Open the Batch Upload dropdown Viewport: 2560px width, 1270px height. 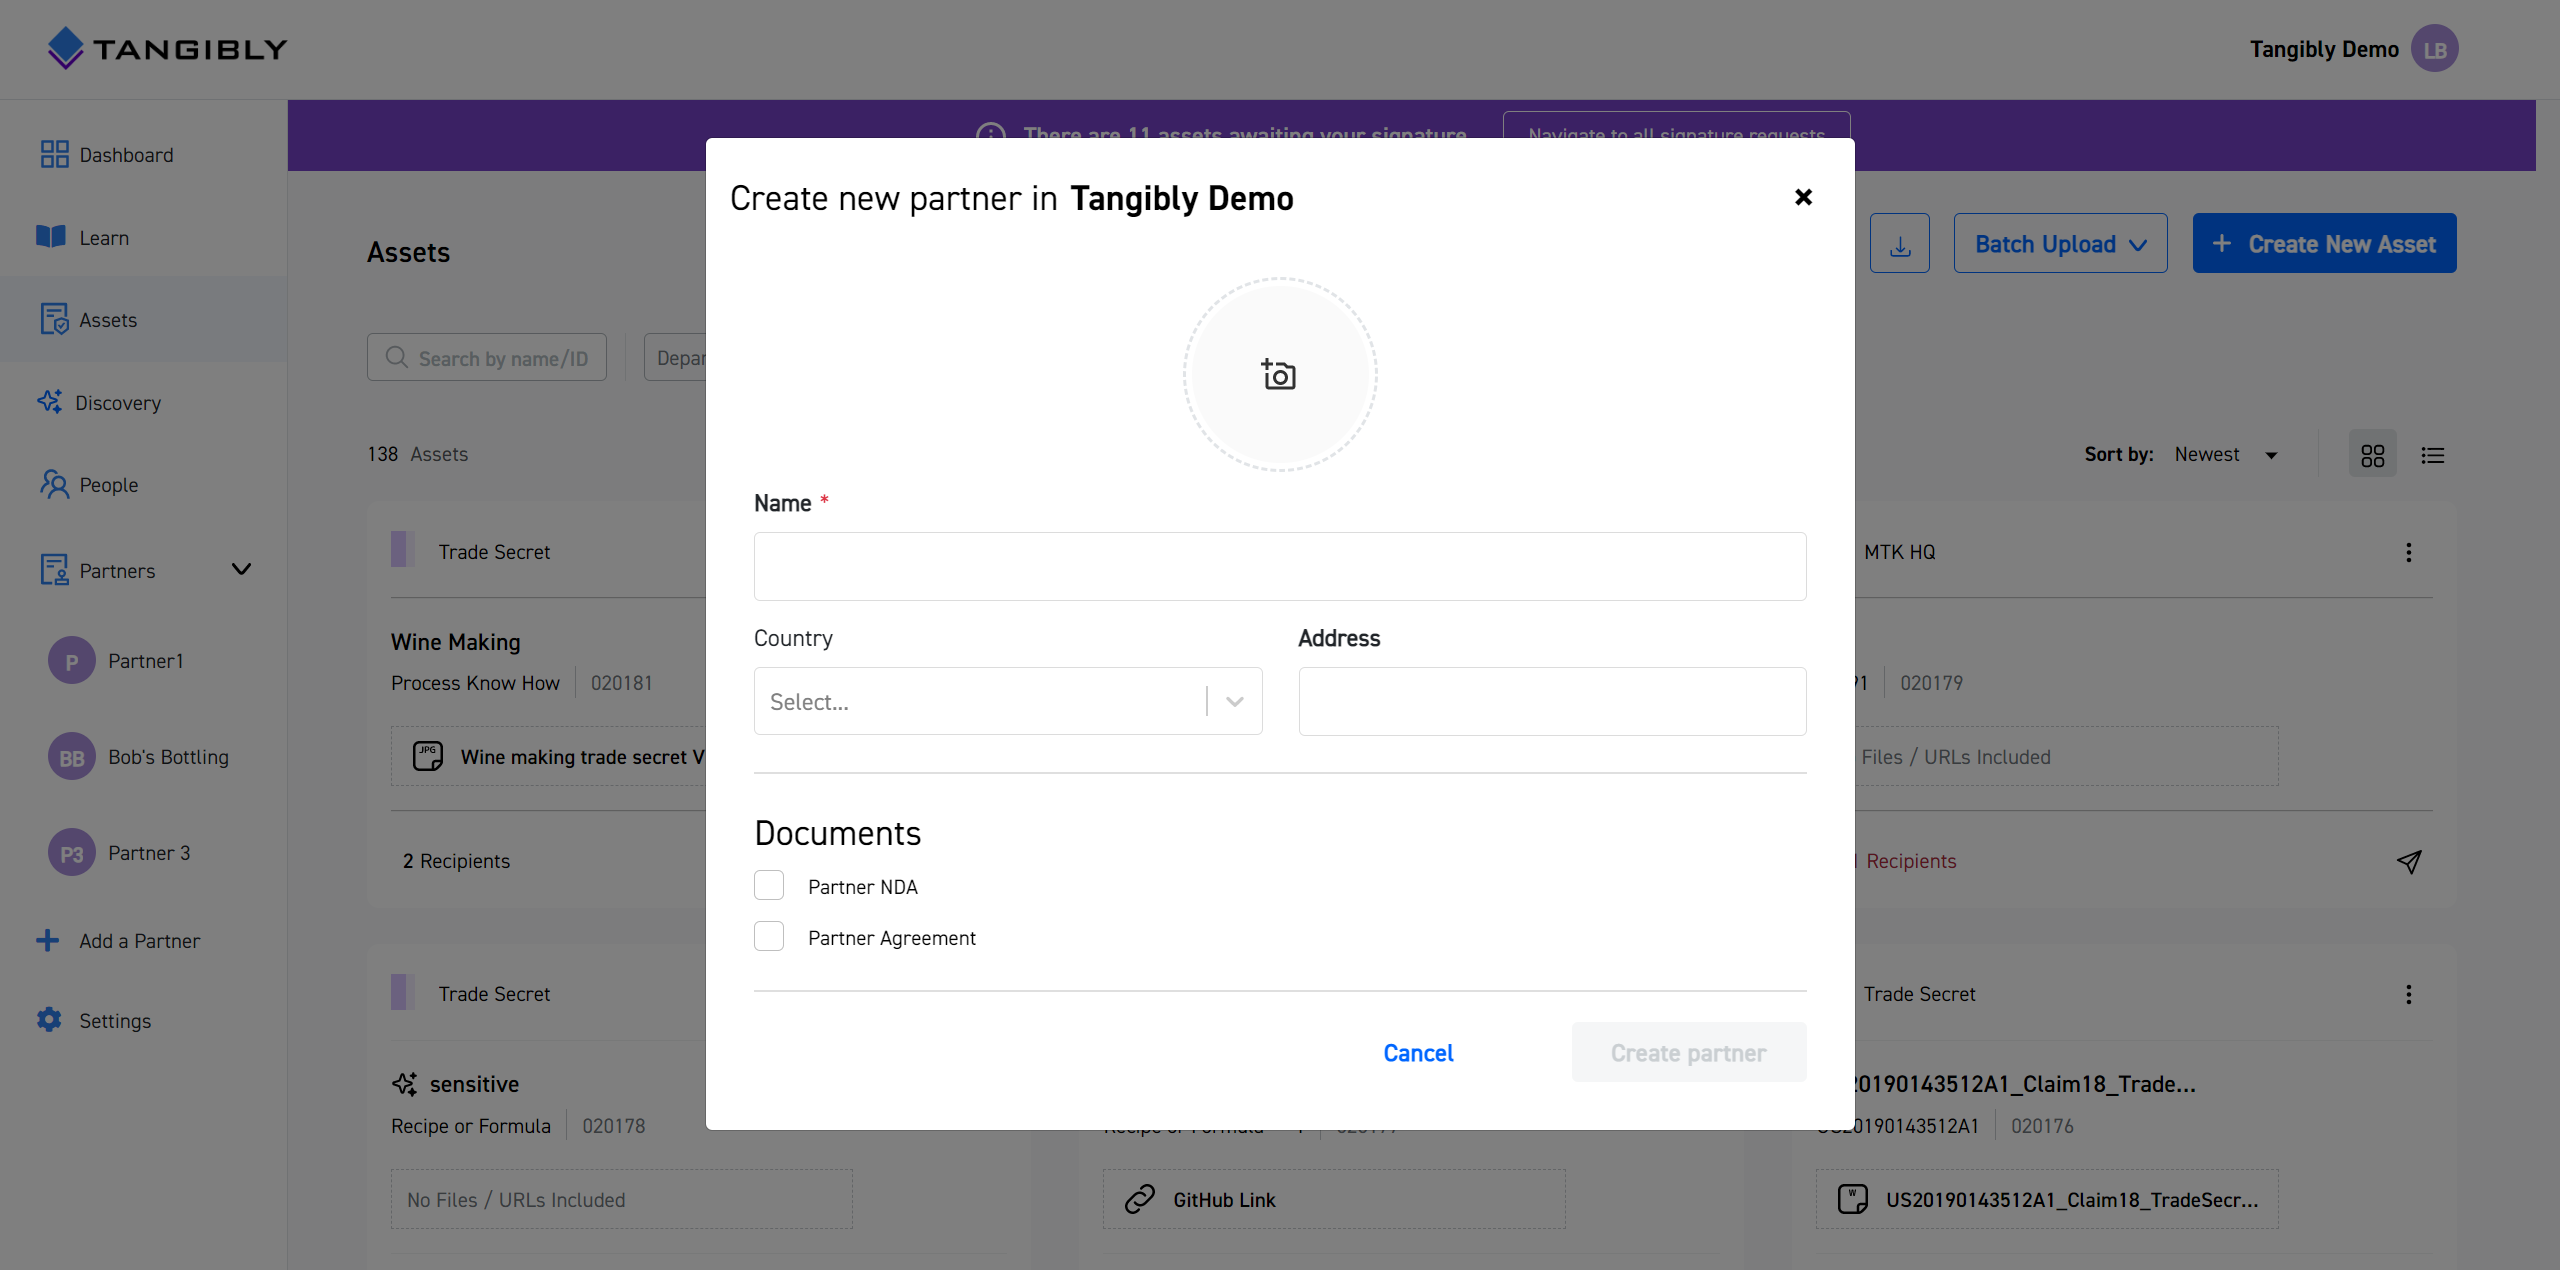[2060, 243]
